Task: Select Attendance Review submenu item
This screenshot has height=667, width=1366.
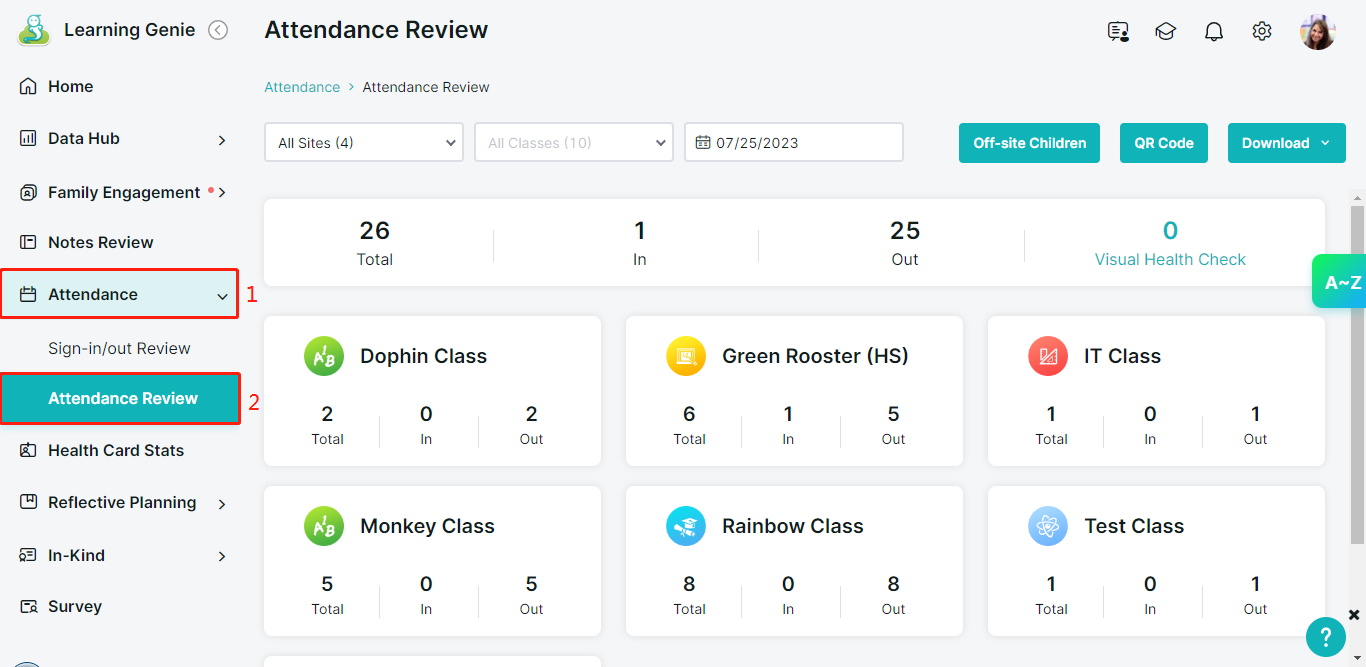Action: point(120,398)
